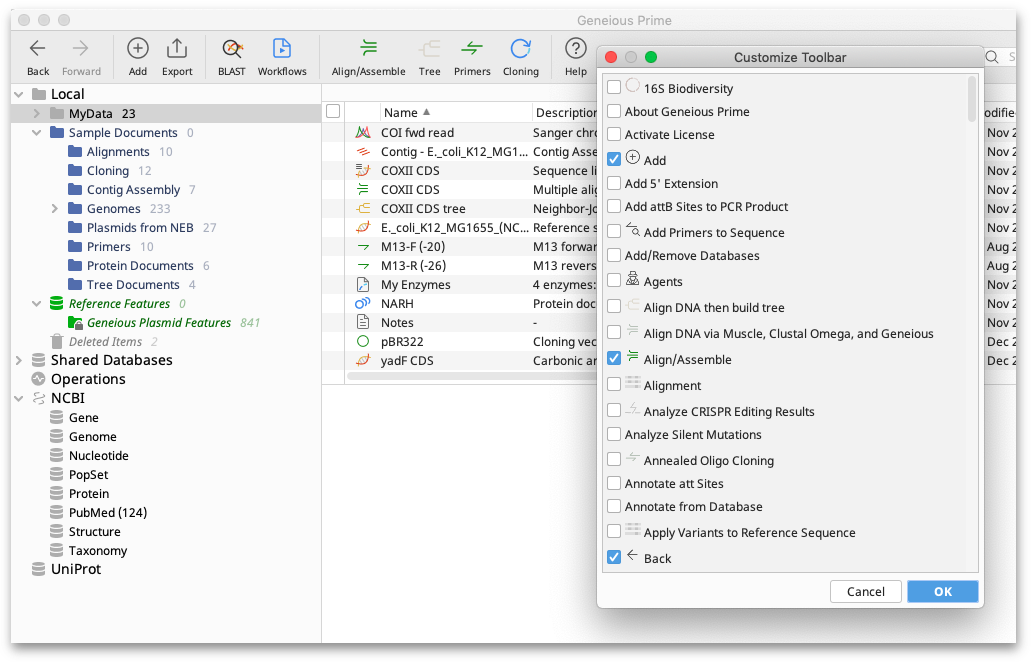Open Geneious Plasmid Features folder

tap(159, 323)
